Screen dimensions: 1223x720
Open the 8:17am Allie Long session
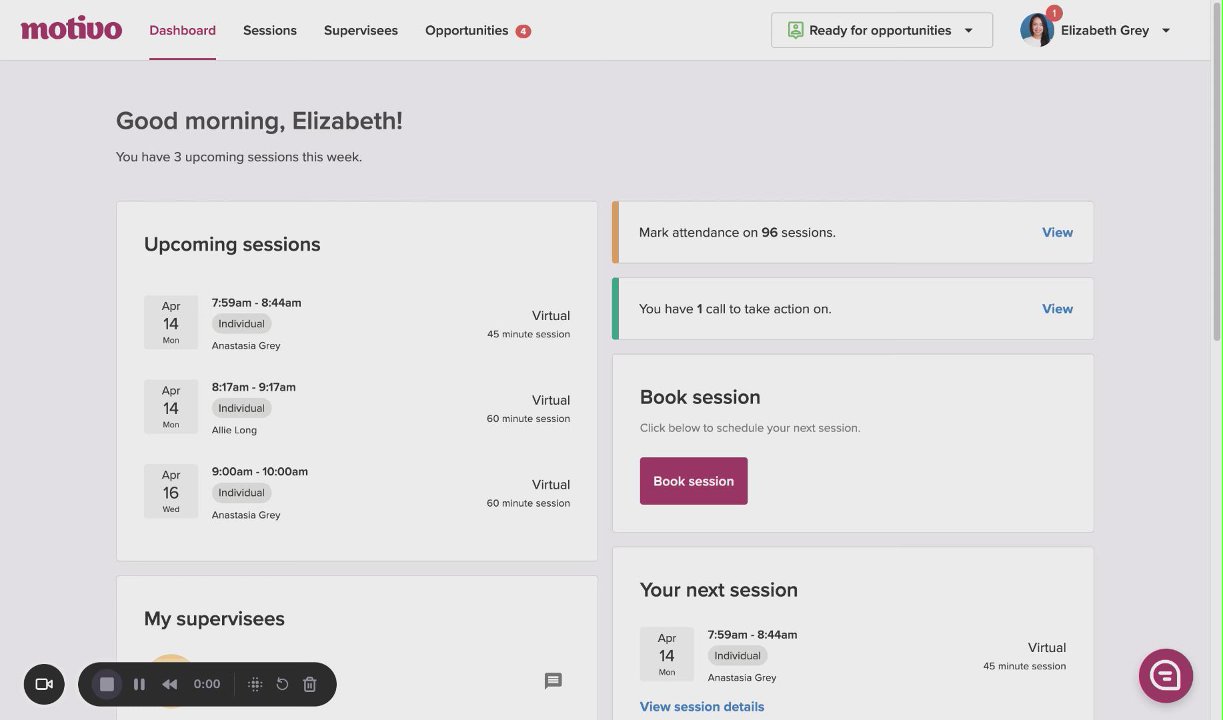[x=357, y=408]
